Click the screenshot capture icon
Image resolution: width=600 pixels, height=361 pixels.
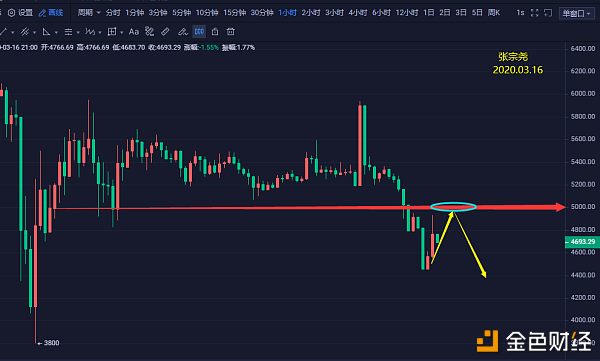coord(548,13)
